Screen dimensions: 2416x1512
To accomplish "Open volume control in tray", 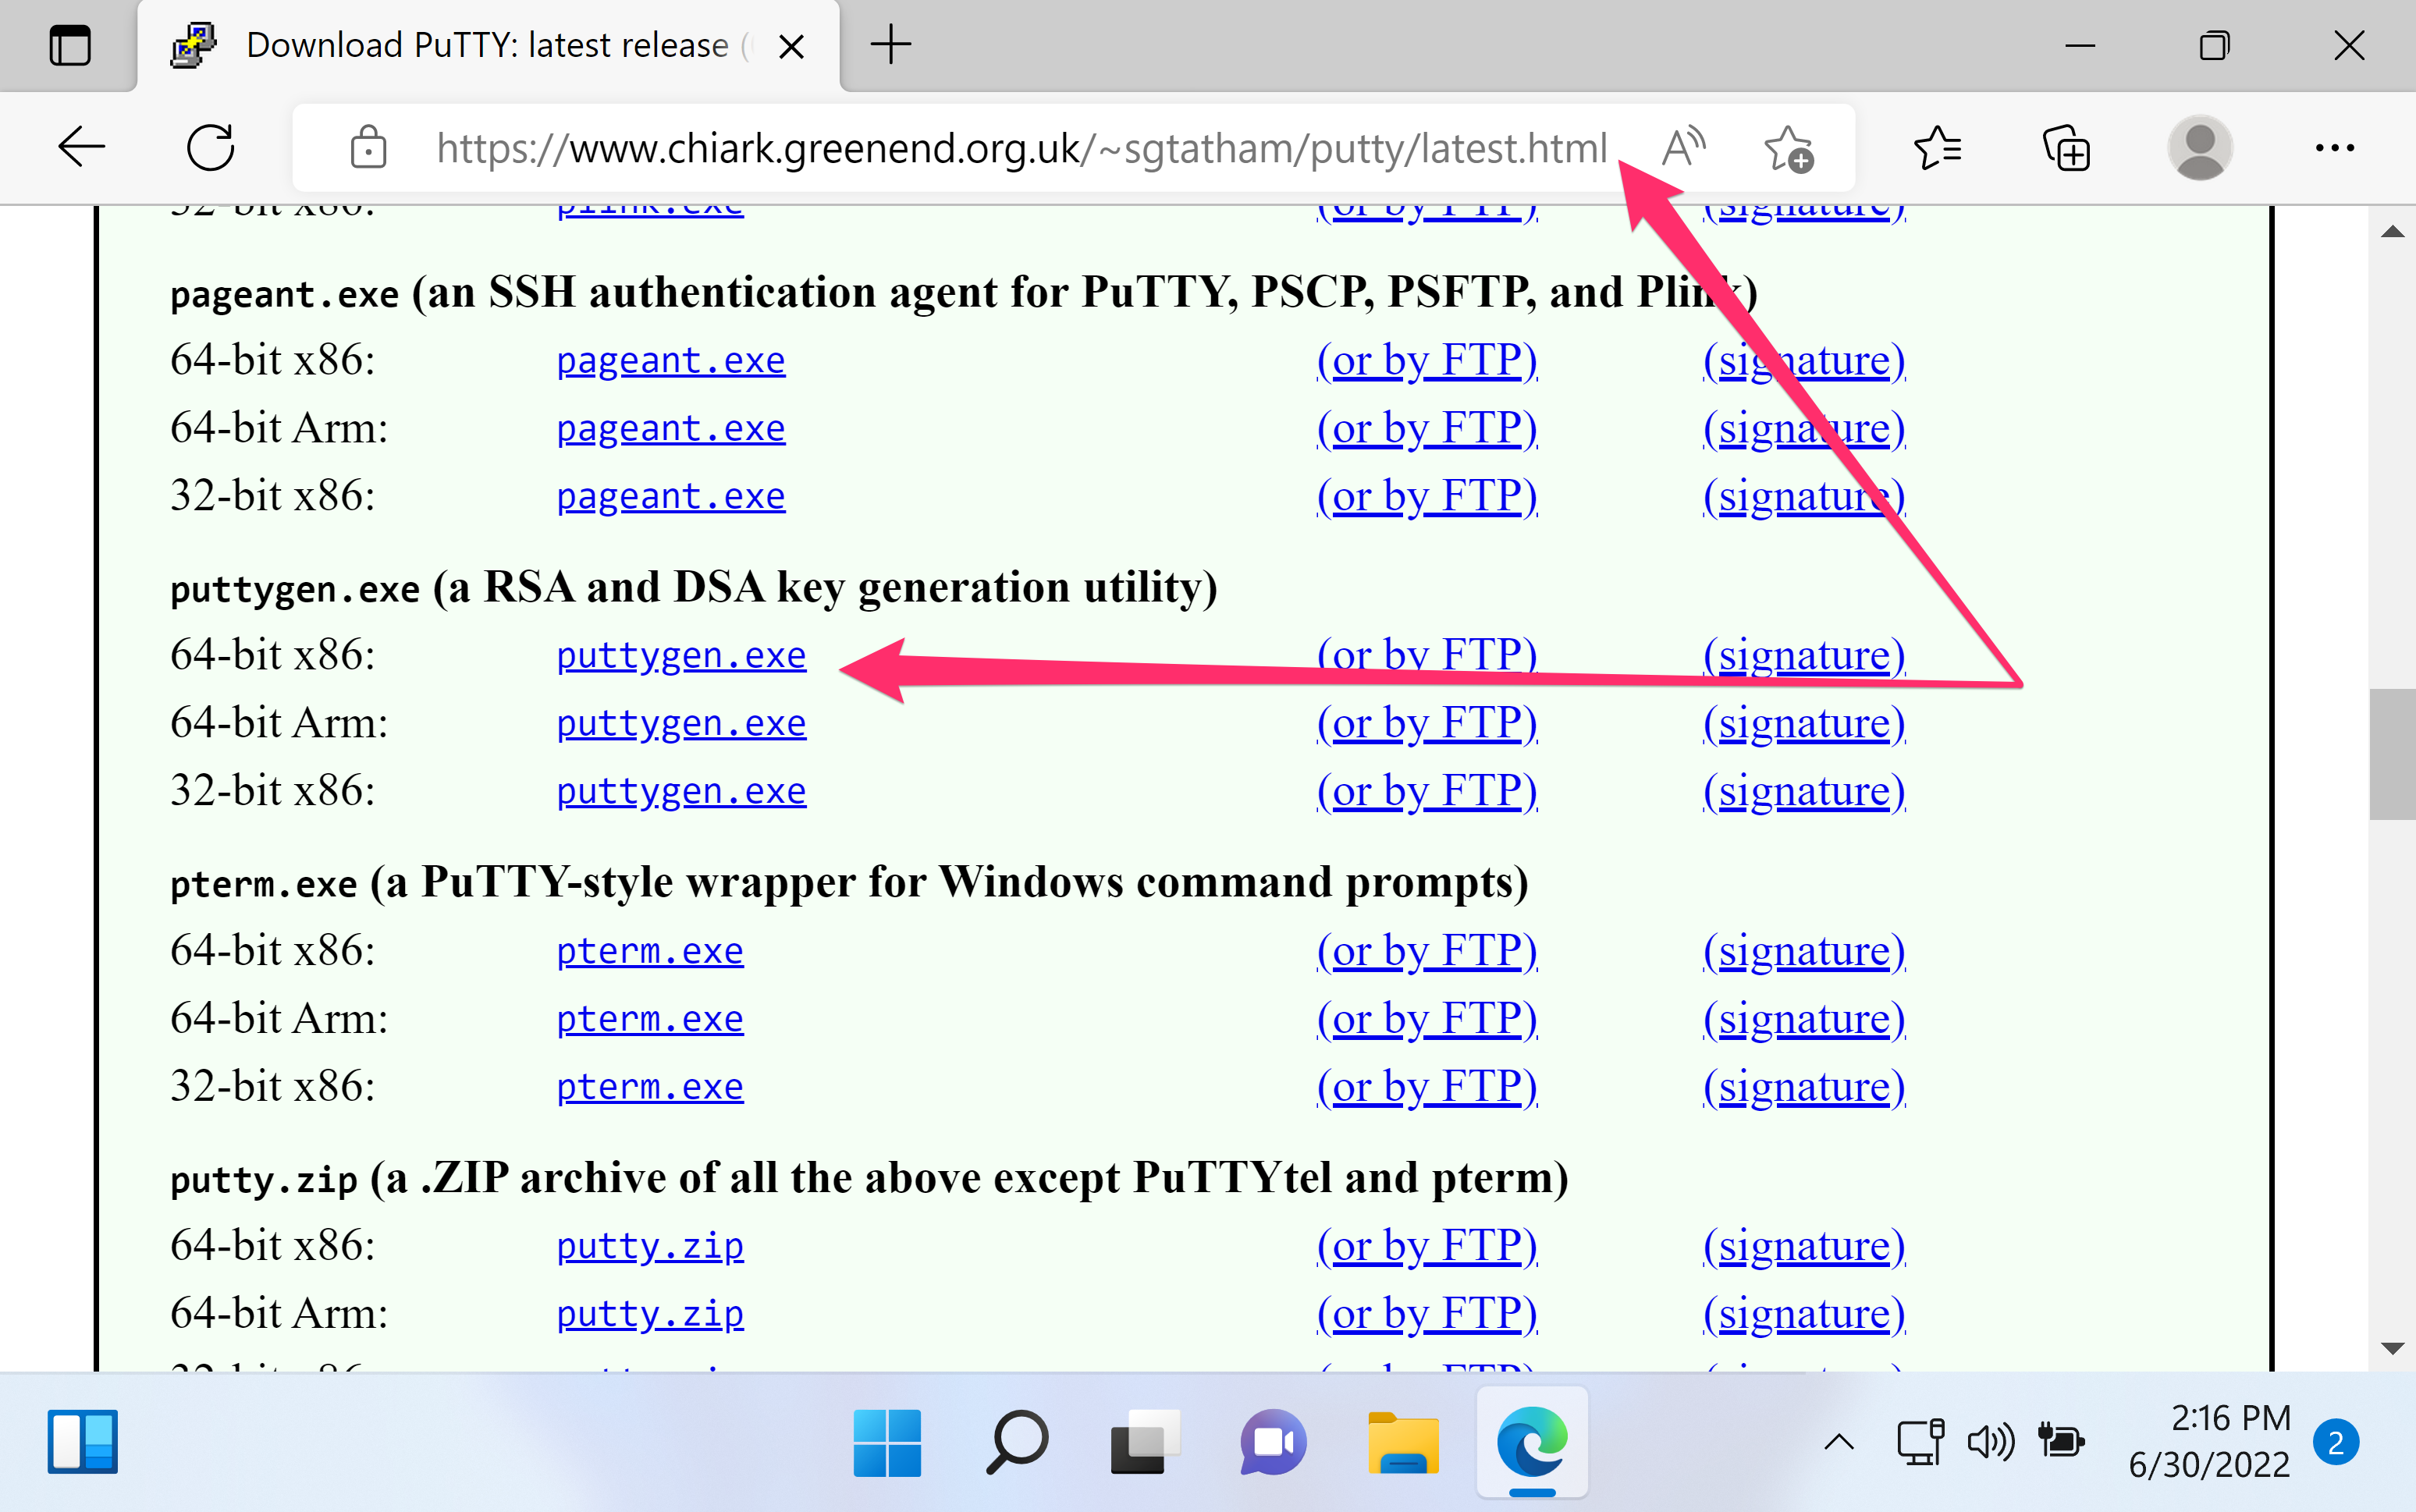I will click(x=1990, y=1442).
